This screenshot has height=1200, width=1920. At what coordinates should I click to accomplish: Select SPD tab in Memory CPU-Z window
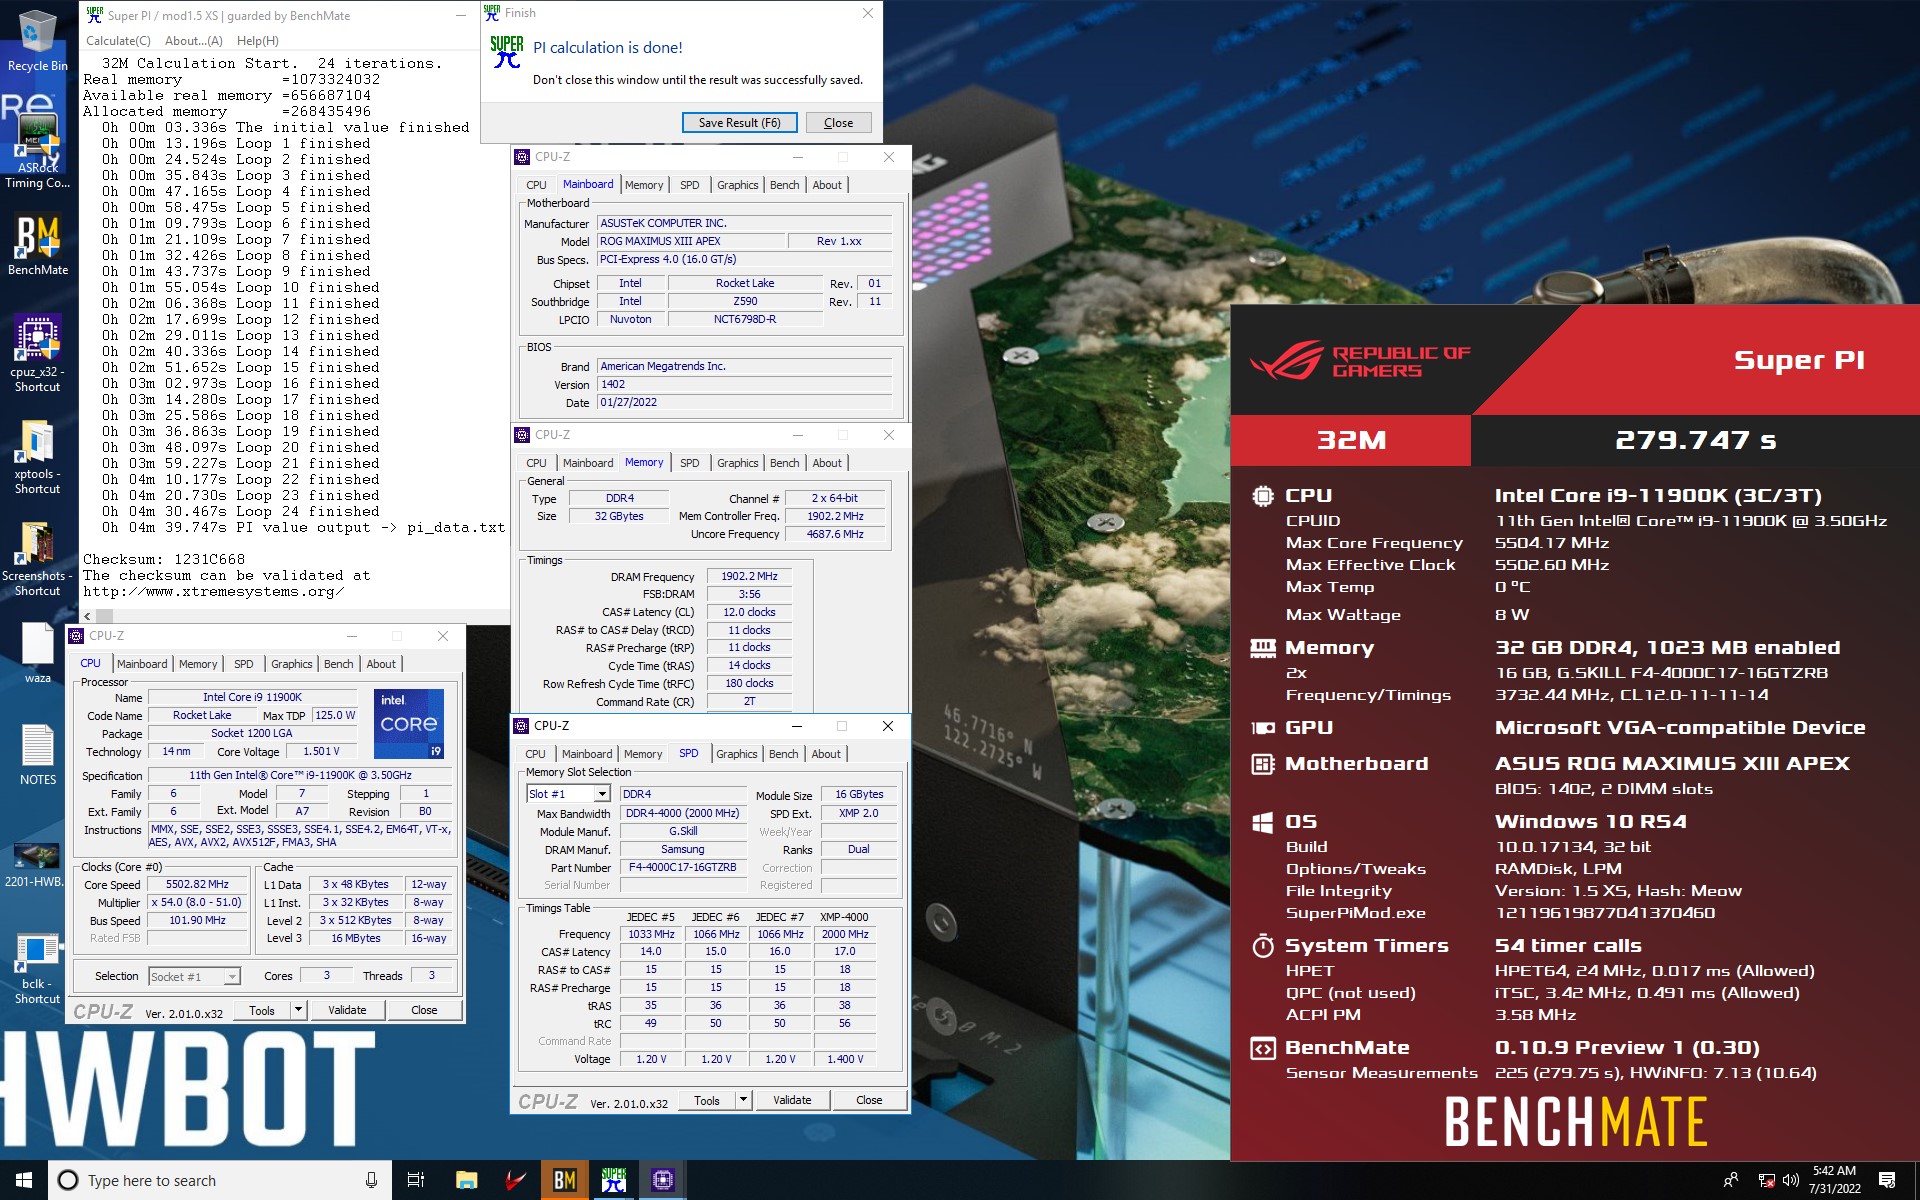tap(690, 463)
